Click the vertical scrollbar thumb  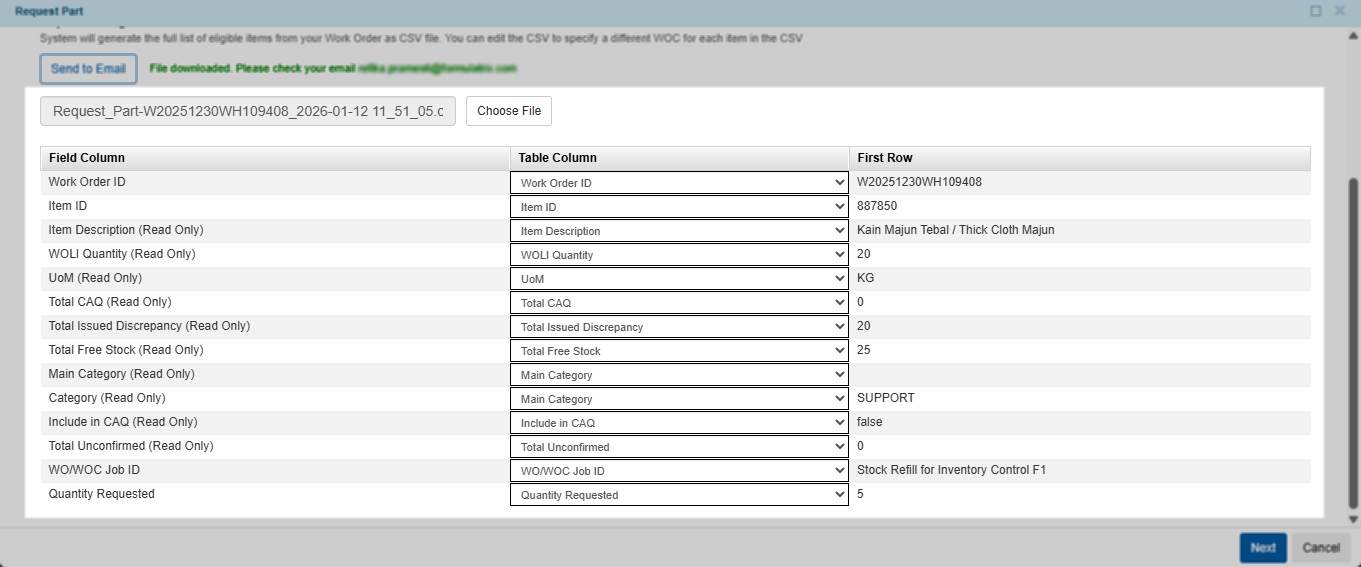tap(1354, 340)
